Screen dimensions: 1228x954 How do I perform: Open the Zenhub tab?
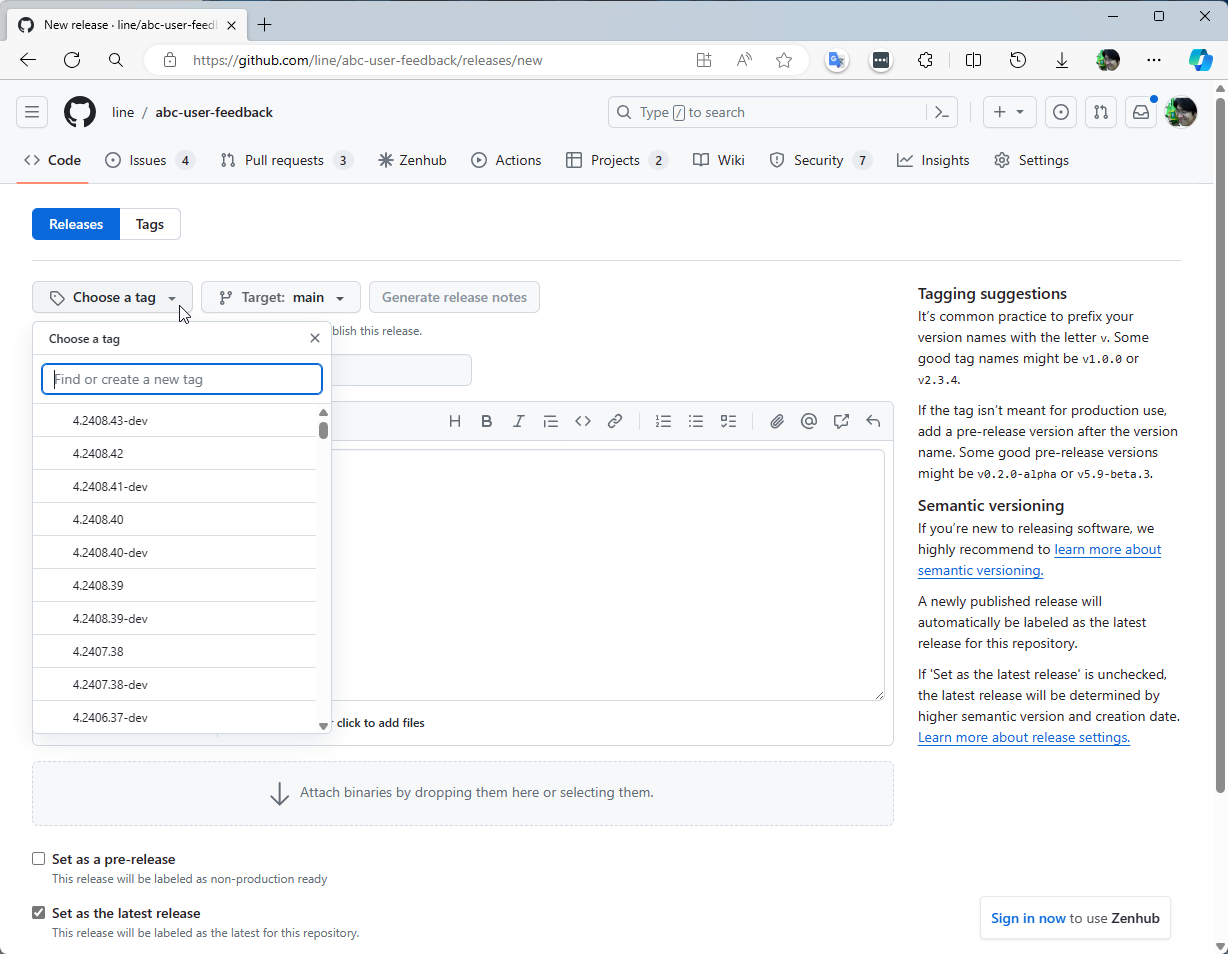[x=412, y=160]
